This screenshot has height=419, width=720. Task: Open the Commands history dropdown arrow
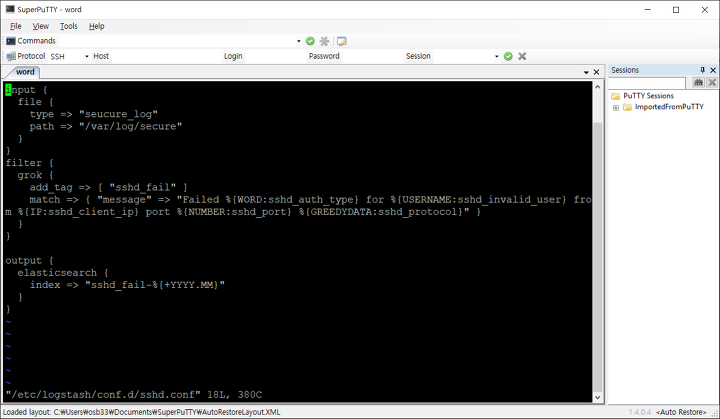click(298, 41)
